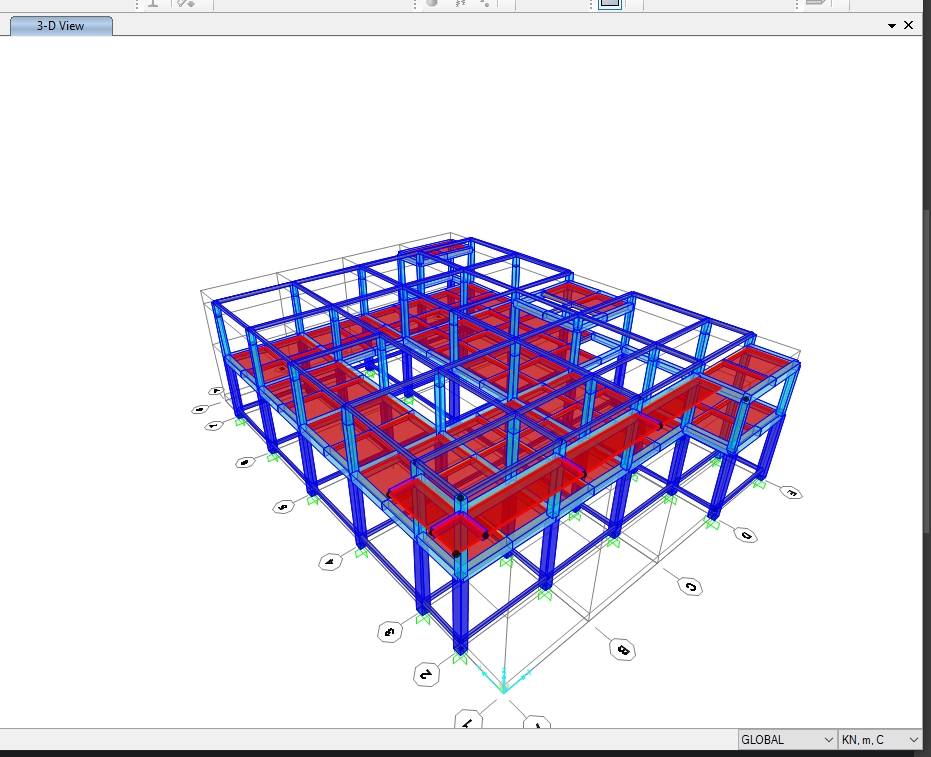The height and width of the screenshot is (757, 931).
Task: Click the pen-with-down-arrow toolbar icon
Action: (x=185, y=4)
